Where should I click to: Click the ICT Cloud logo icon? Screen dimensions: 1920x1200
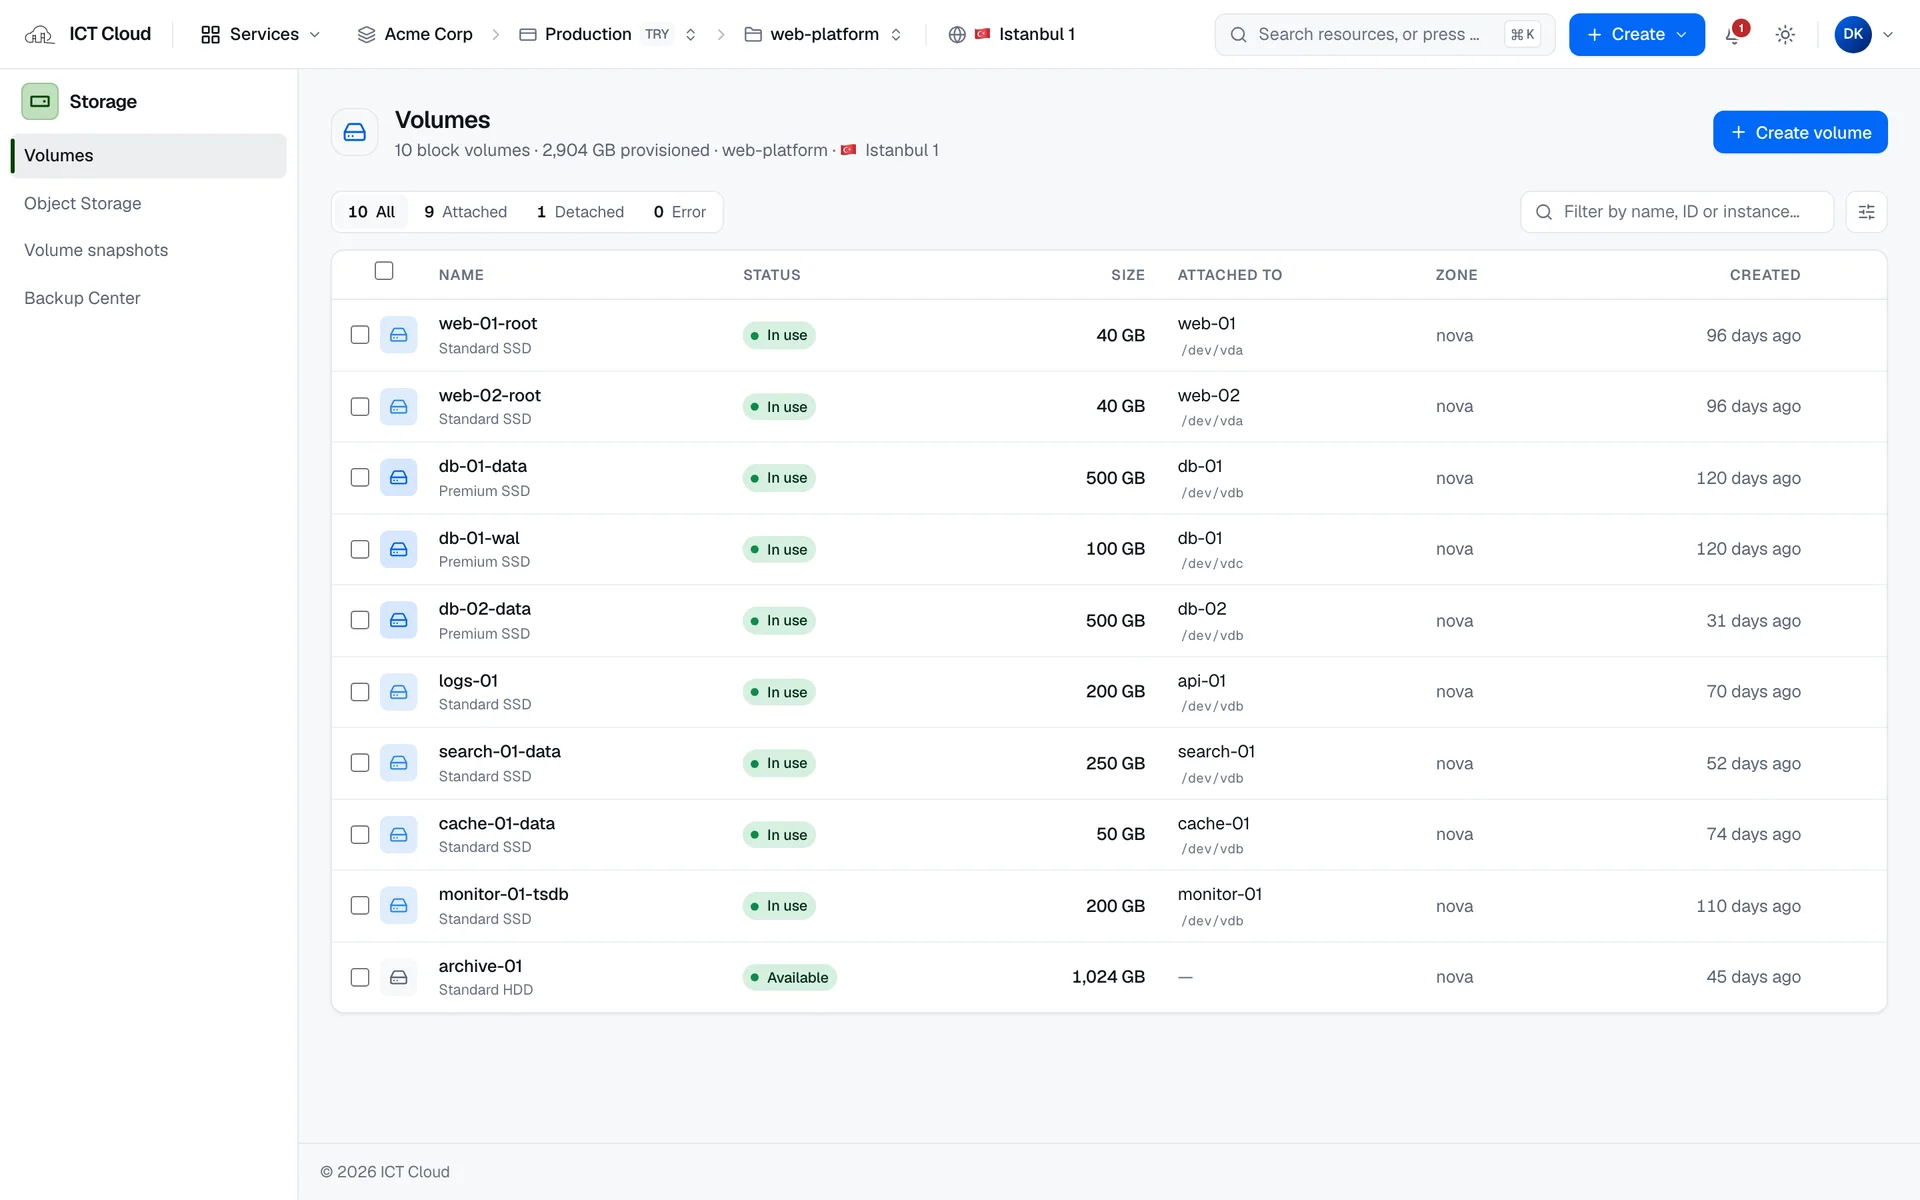pyautogui.click(x=39, y=35)
